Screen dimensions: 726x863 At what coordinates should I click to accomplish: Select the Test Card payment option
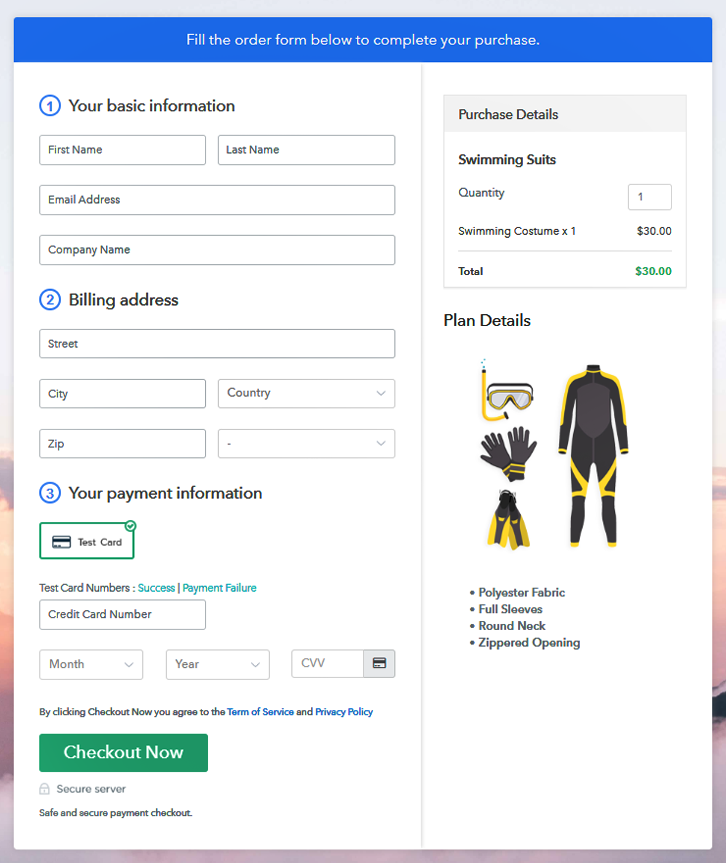click(x=87, y=541)
